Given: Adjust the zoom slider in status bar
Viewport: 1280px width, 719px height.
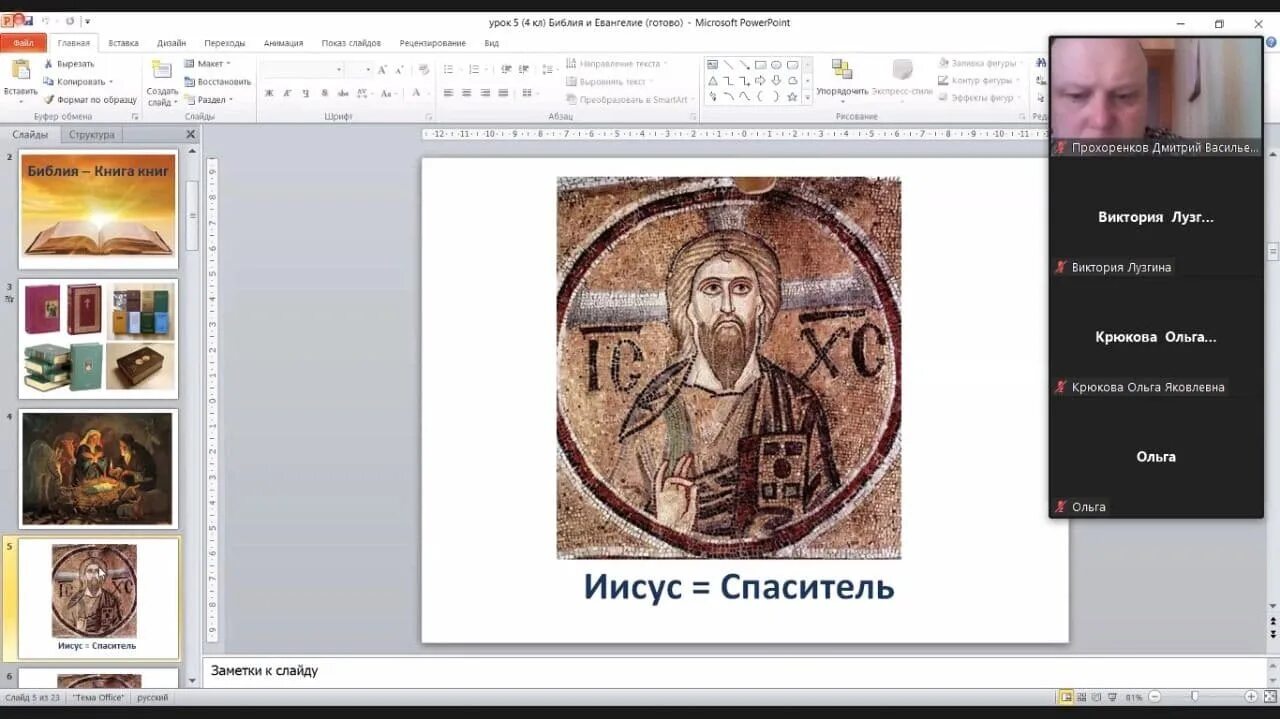Looking at the screenshot, I should [1193, 696].
